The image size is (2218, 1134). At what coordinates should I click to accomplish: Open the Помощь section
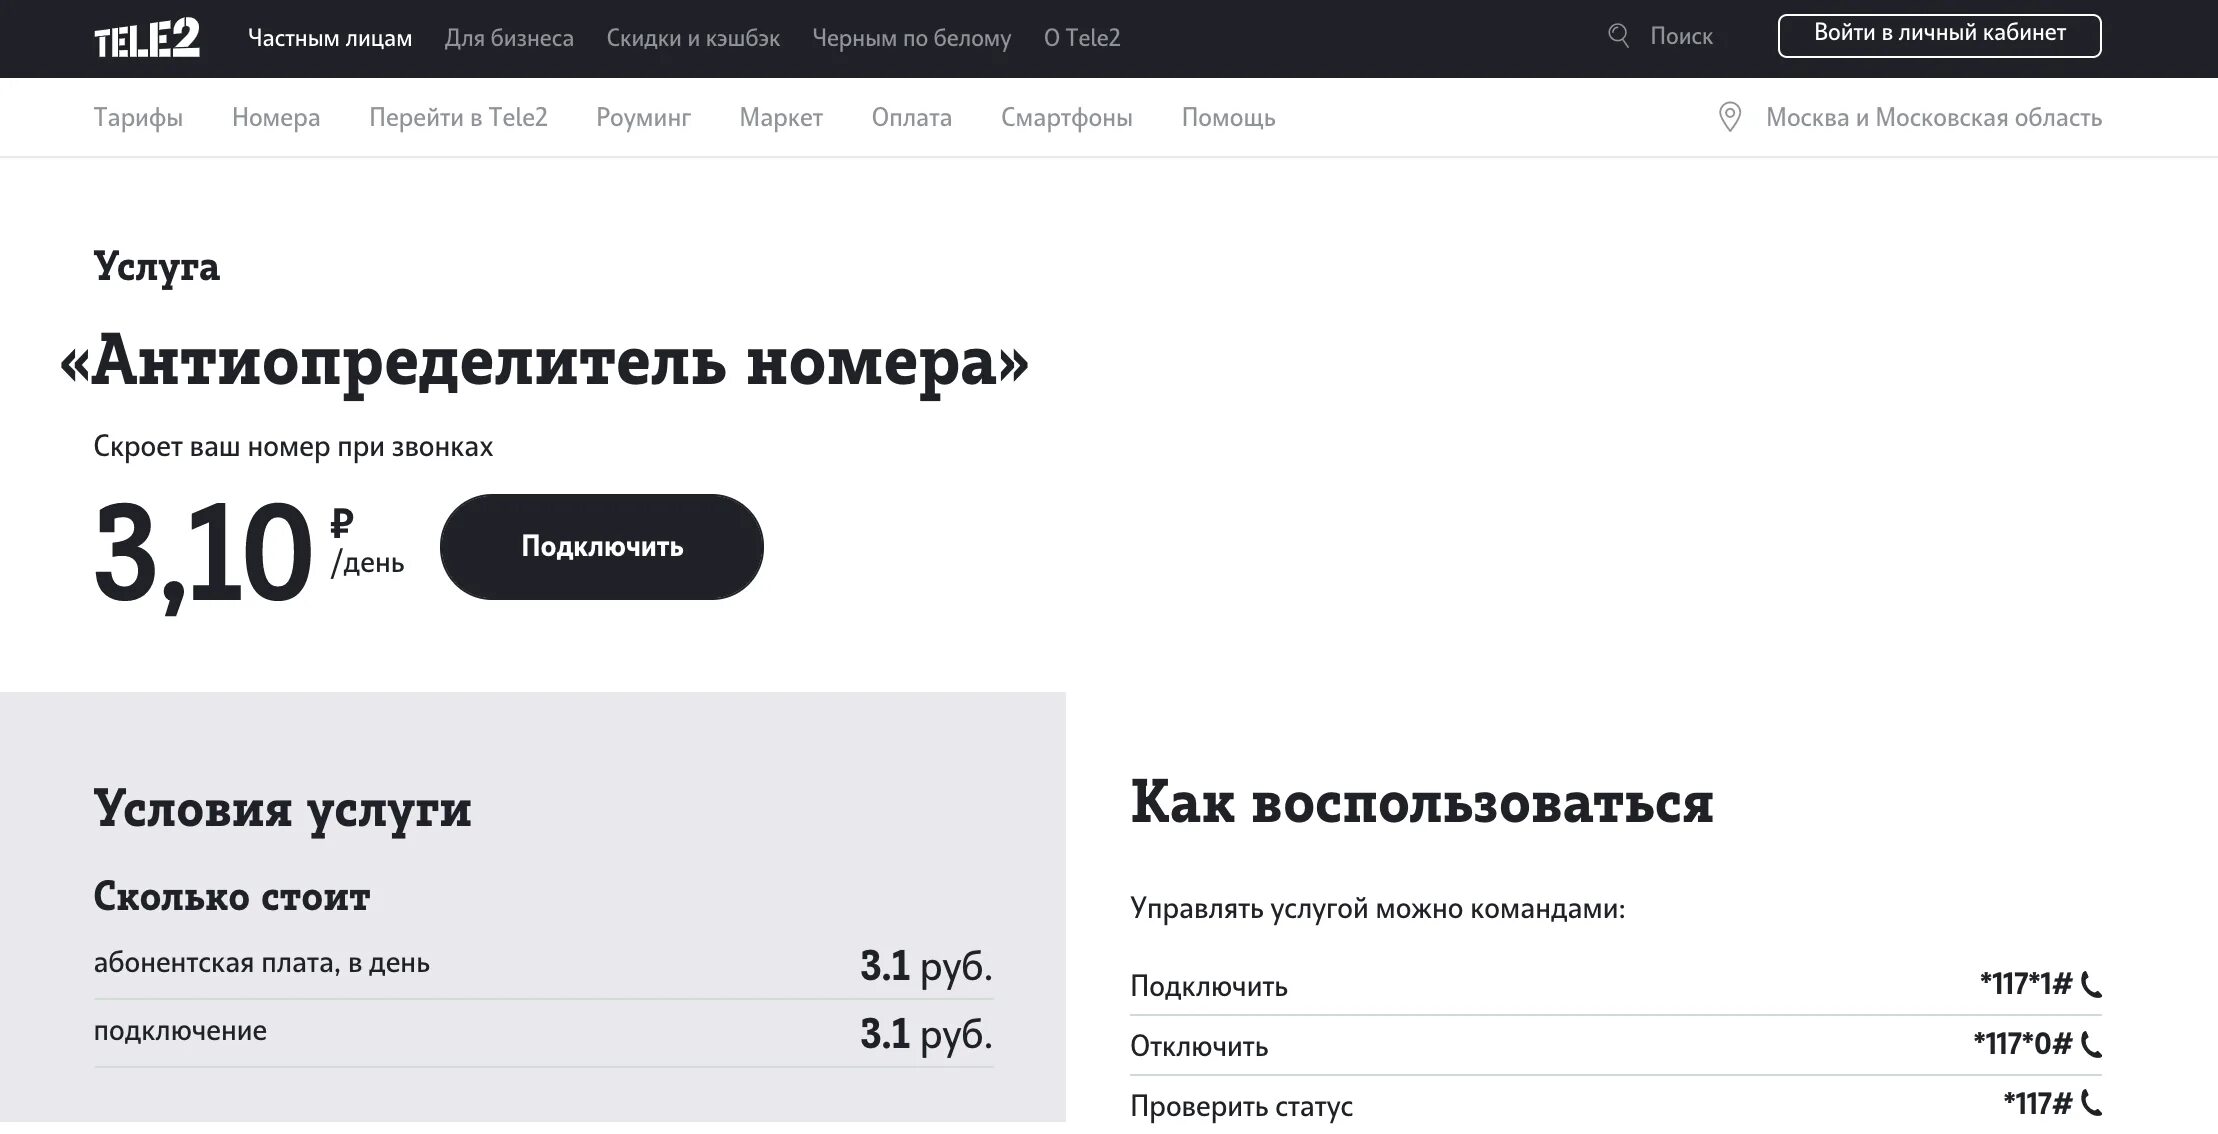(x=1228, y=118)
